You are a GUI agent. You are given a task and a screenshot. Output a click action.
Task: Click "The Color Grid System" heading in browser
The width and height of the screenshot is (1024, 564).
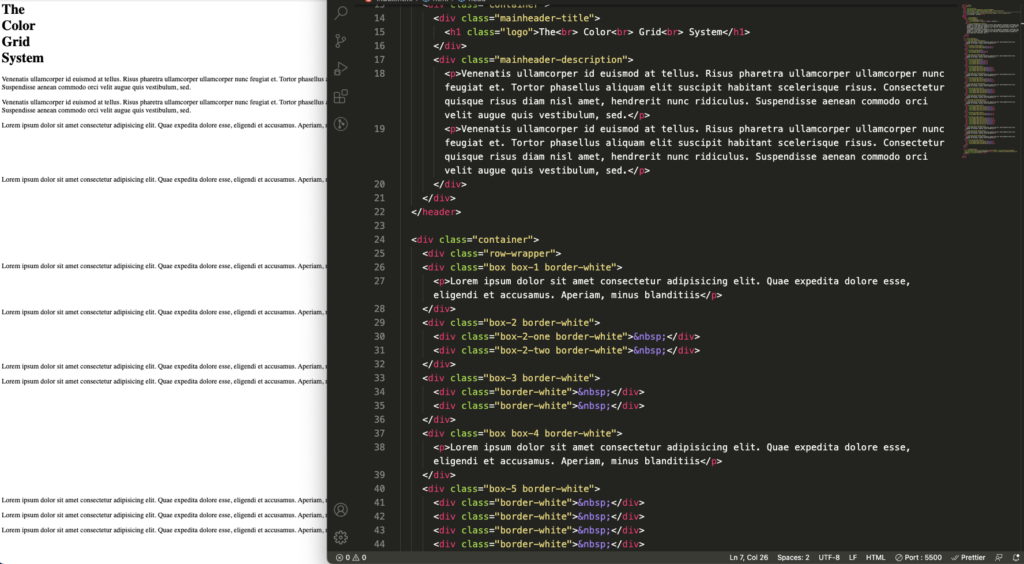point(22,34)
